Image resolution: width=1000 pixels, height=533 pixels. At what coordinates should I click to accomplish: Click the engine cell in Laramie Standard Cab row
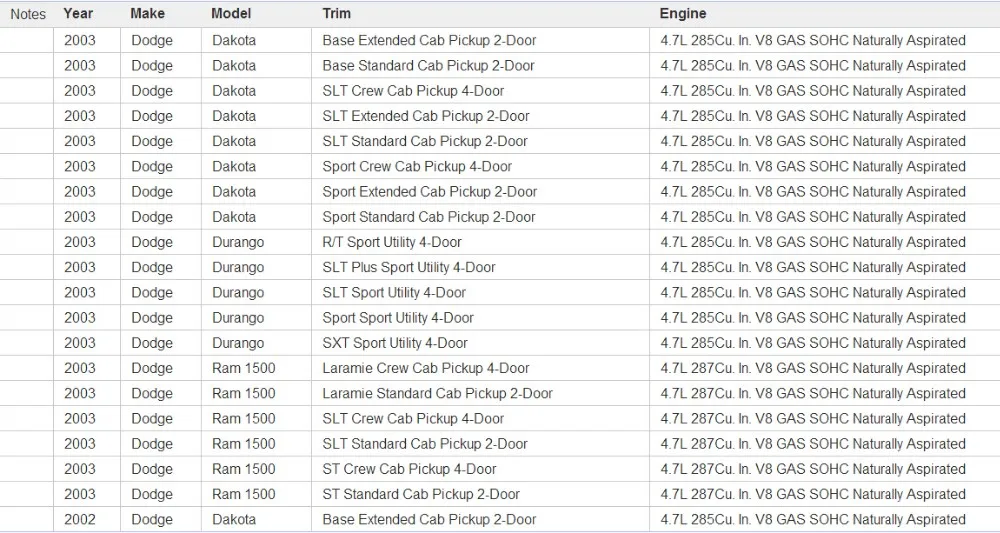813,393
